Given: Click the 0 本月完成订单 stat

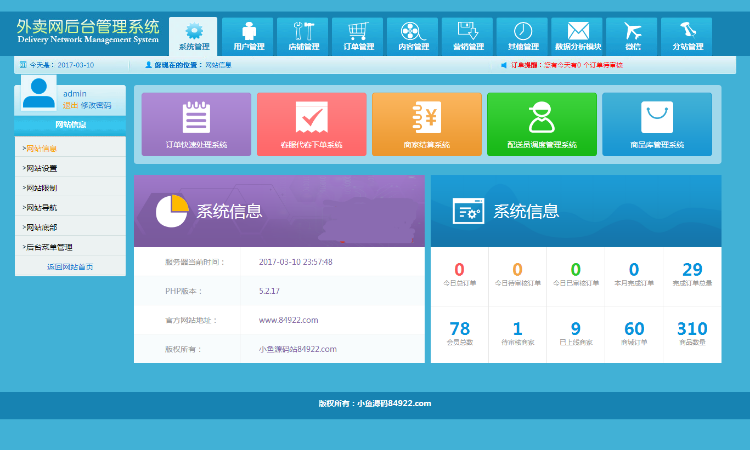Looking at the screenshot, I should click(634, 275).
